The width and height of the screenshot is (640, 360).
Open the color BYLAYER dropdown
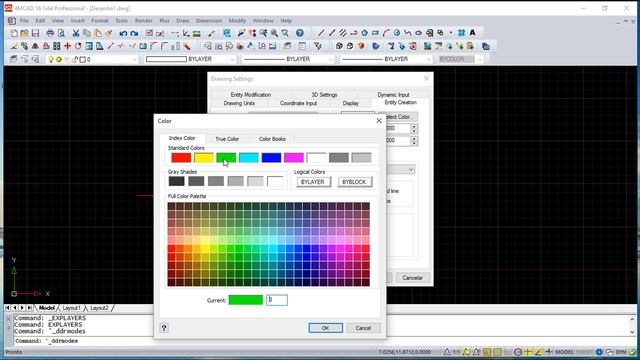[x=232, y=60]
